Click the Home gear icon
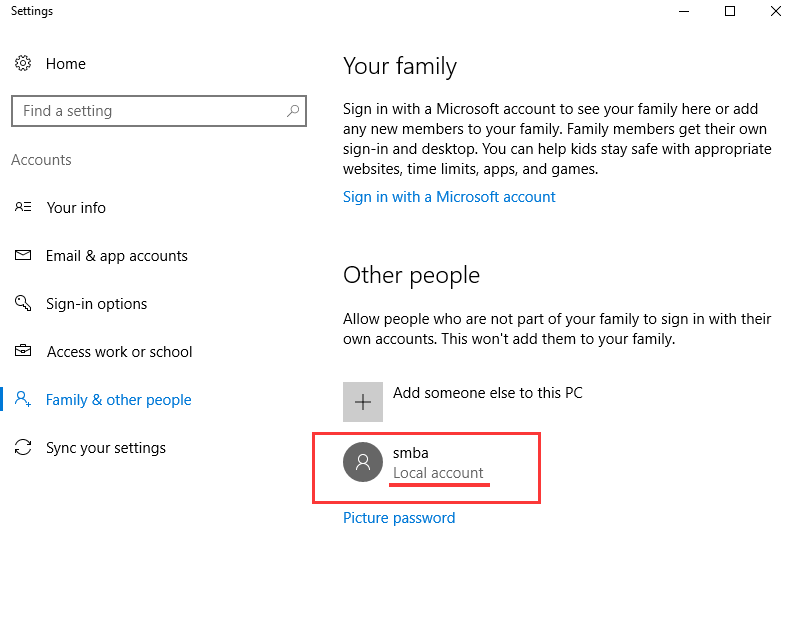This screenshot has height=619, width=792. tap(23, 63)
